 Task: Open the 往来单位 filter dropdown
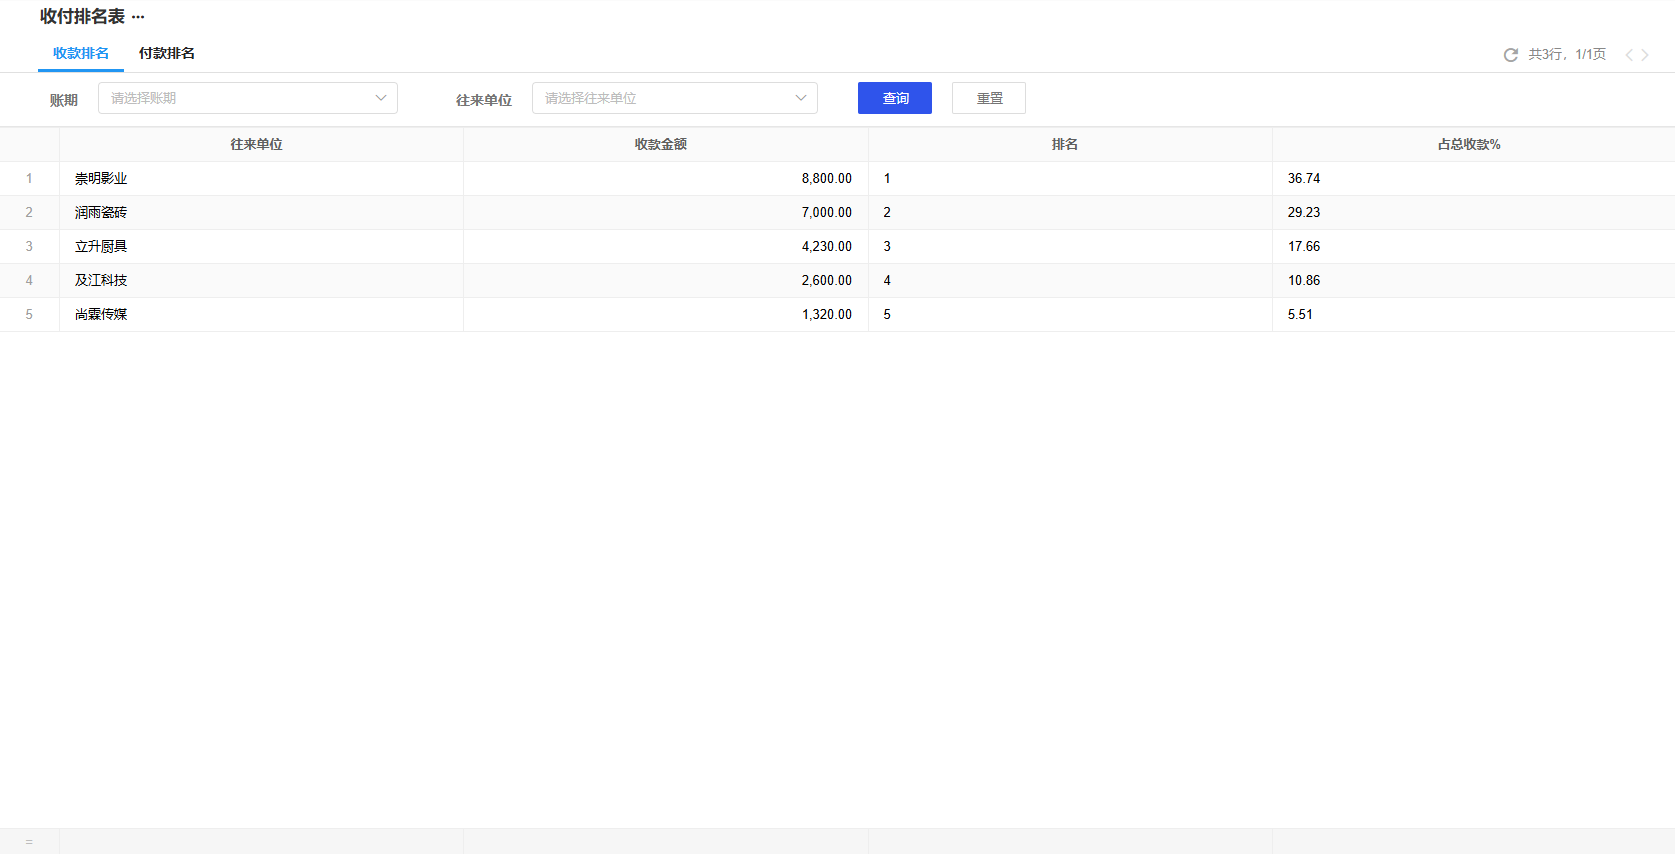pos(674,98)
